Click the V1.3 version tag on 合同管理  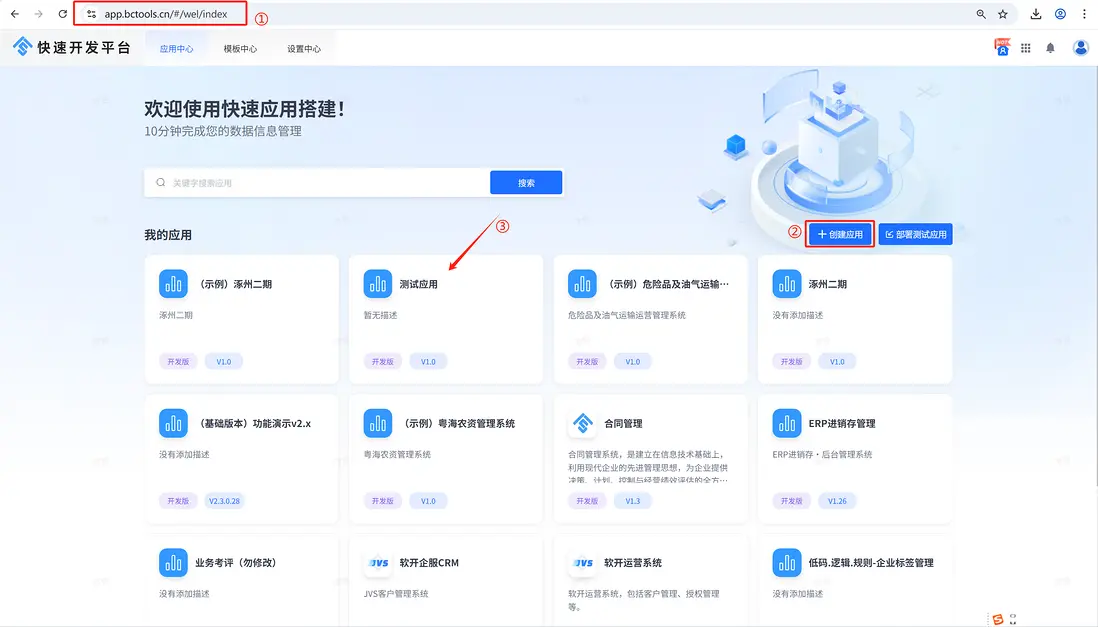pyautogui.click(x=632, y=501)
